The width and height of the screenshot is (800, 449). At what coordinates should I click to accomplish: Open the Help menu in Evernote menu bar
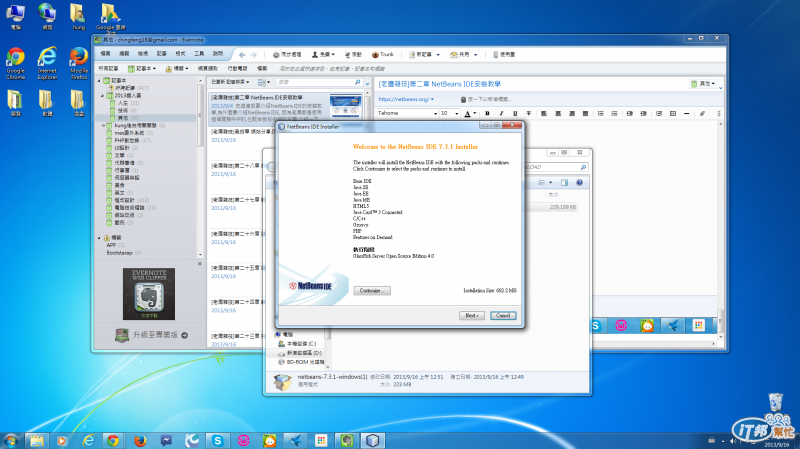pyautogui.click(x=218, y=54)
